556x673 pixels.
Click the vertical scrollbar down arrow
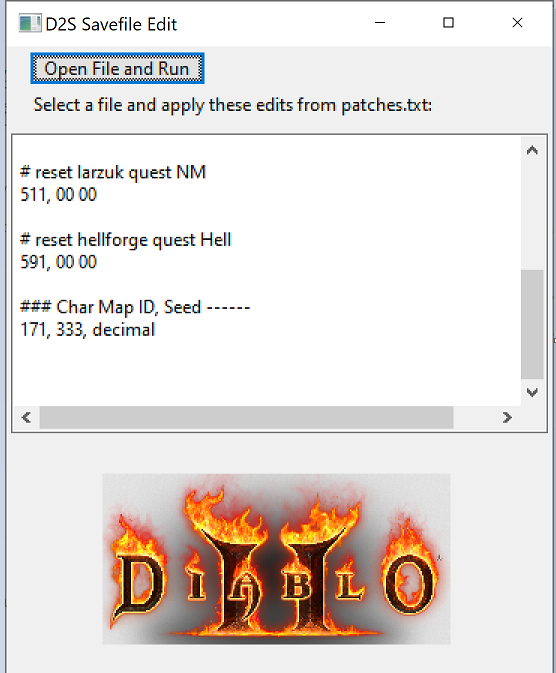click(x=532, y=392)
